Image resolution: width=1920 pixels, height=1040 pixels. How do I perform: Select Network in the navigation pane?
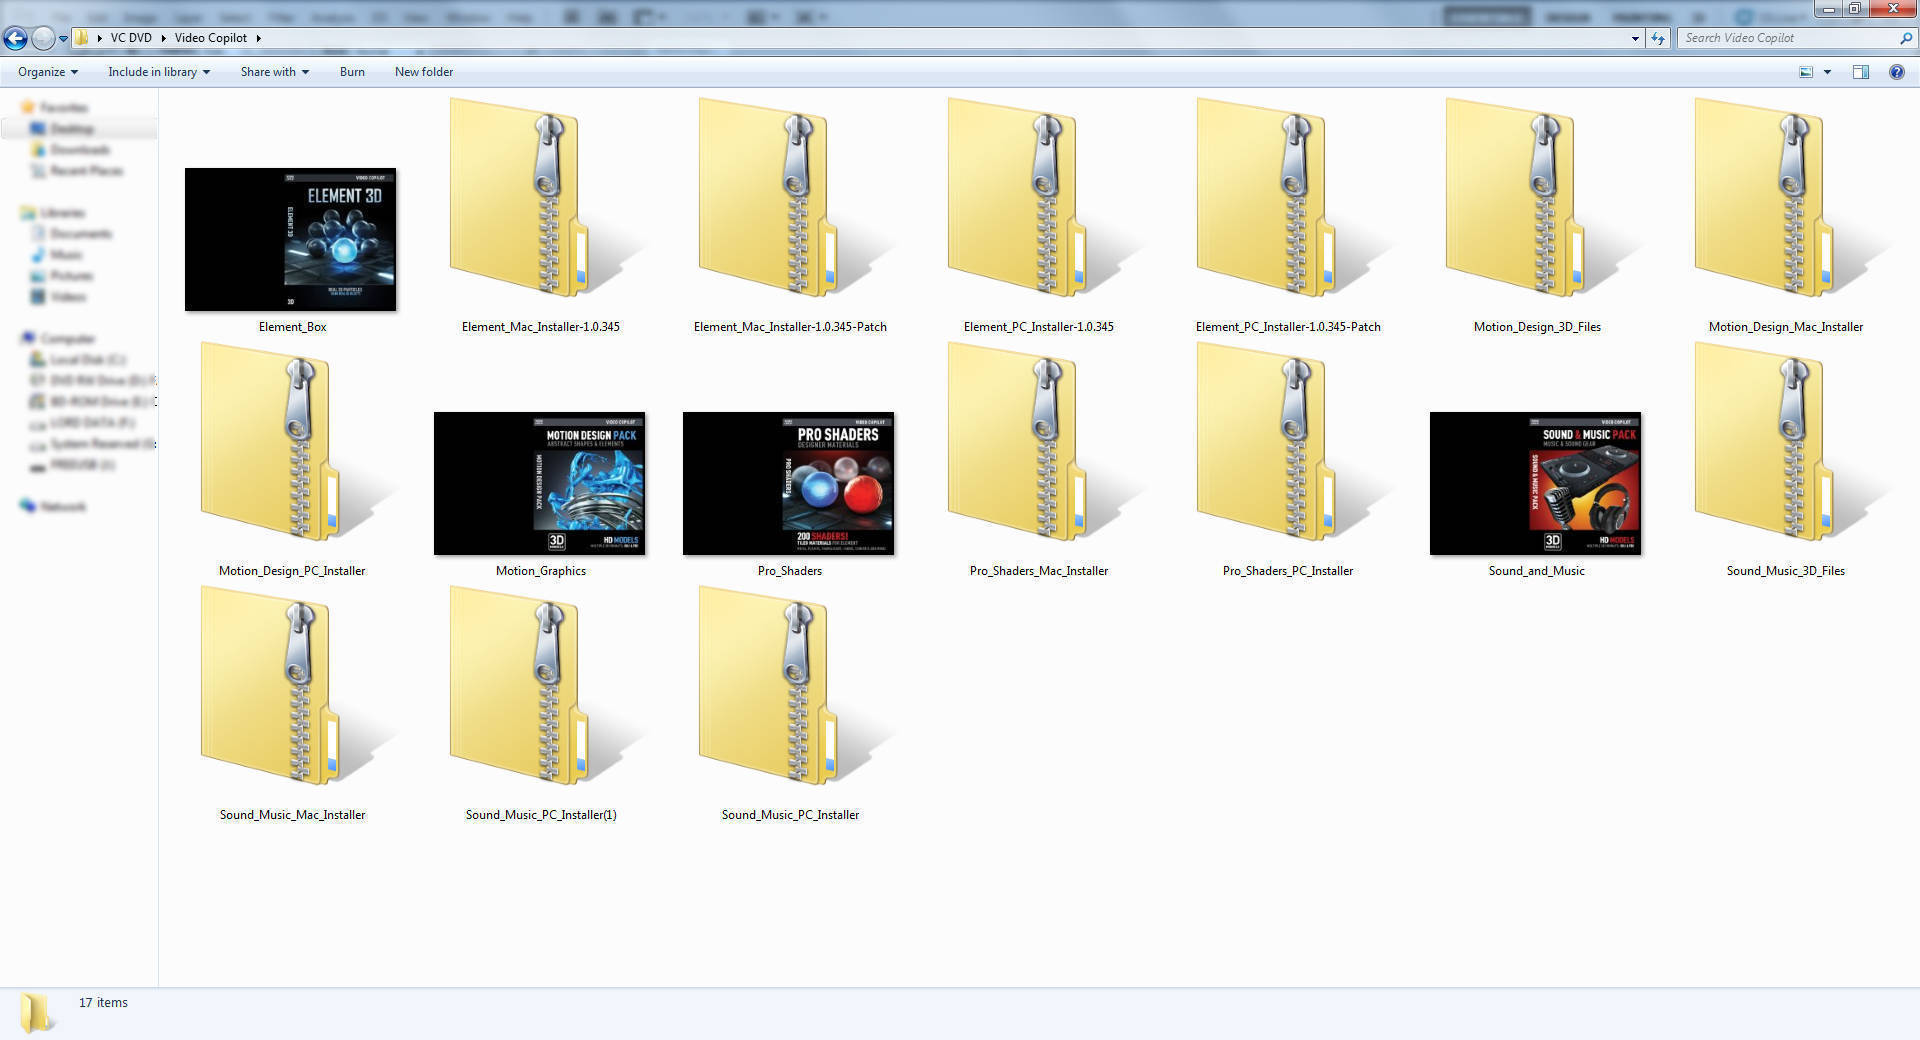pos(54,506)
